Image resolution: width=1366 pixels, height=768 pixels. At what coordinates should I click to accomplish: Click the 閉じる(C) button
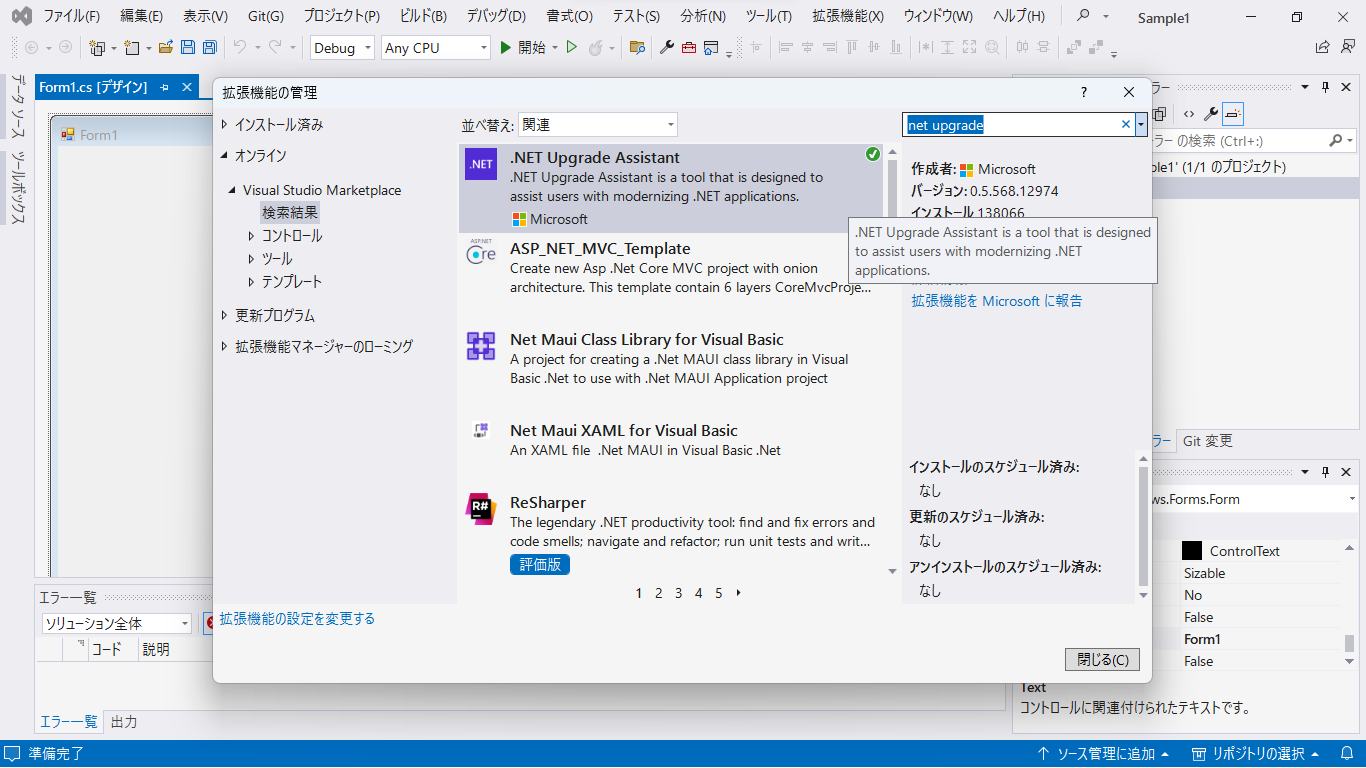(x=1102, y=660)
